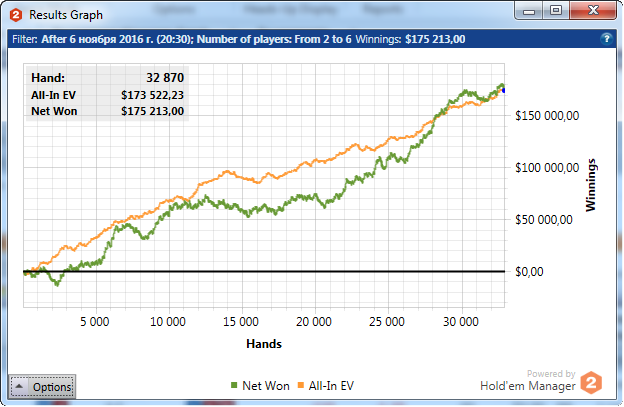
Task: Select the Net Won legend label
Action: click(x=266, y=386)
